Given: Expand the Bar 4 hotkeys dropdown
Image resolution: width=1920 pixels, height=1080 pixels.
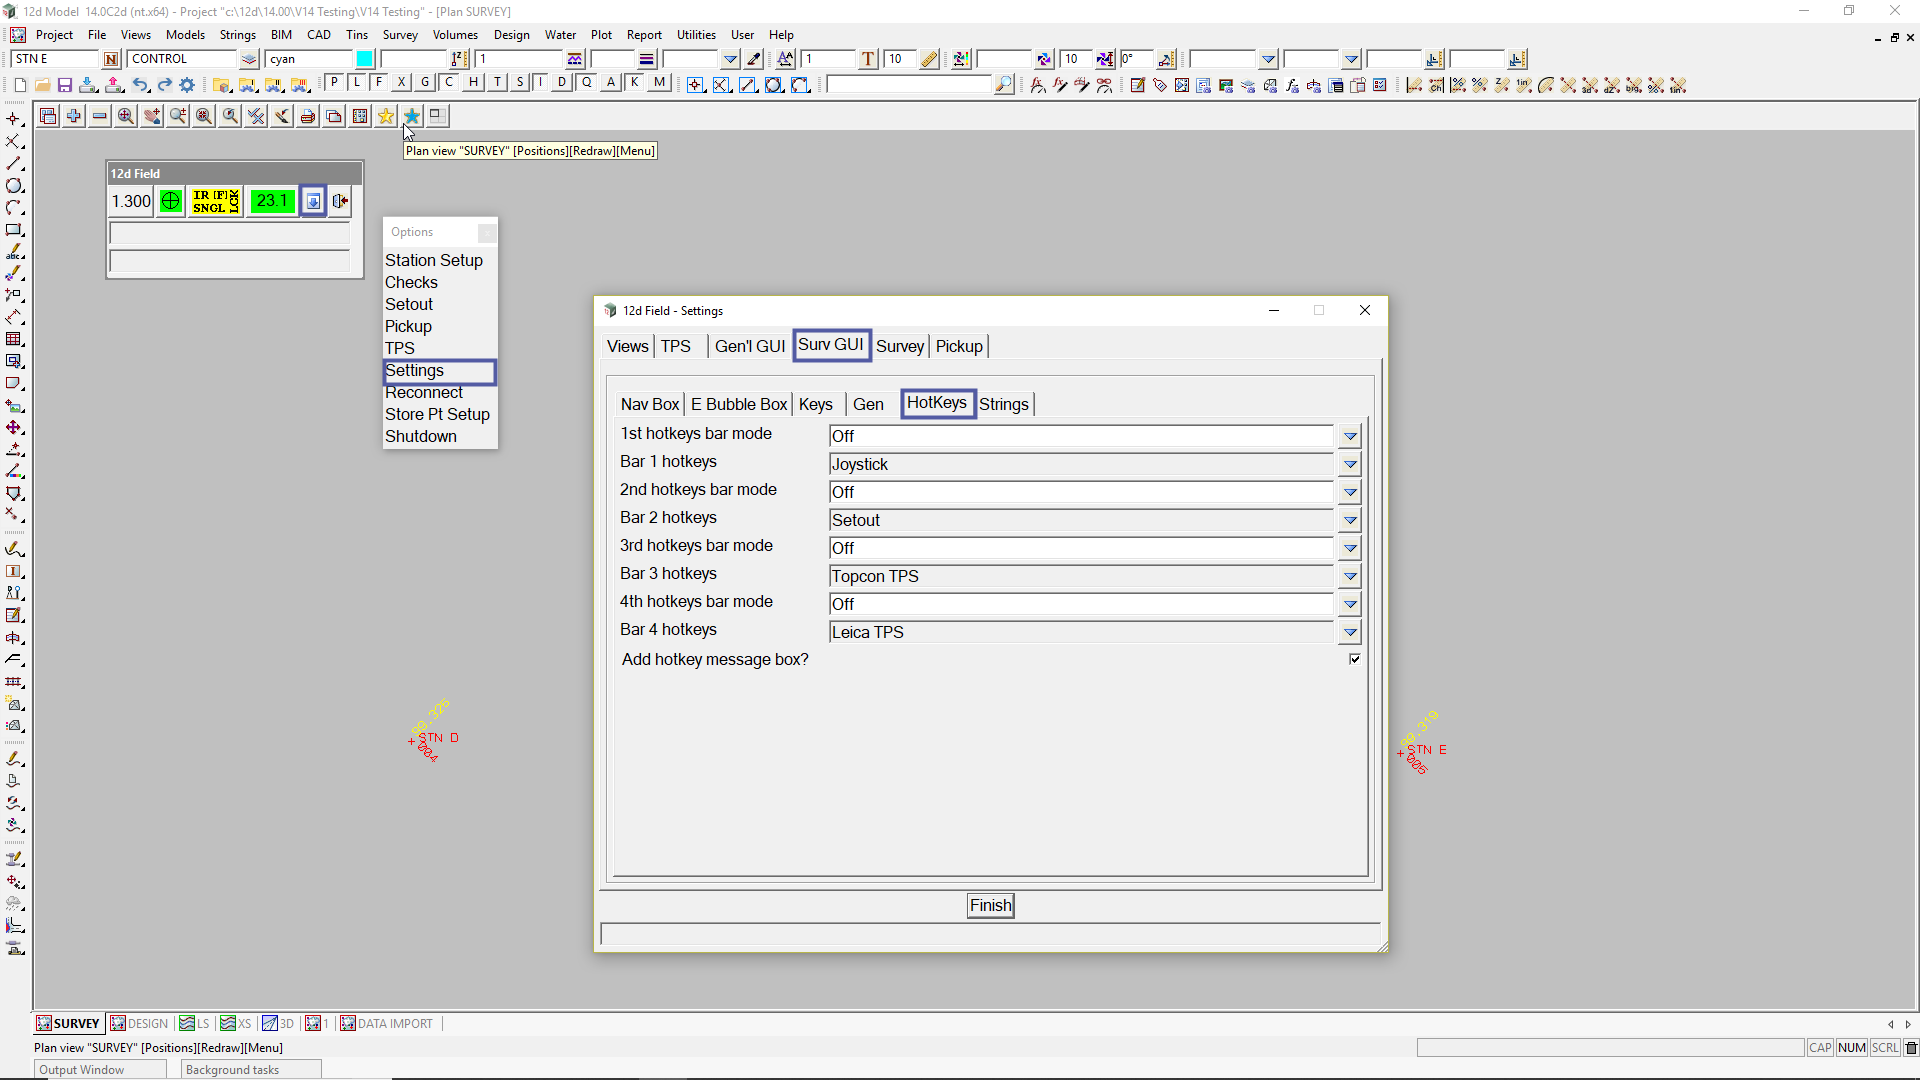Looking at the screenshot, I should coord(1350,632).
